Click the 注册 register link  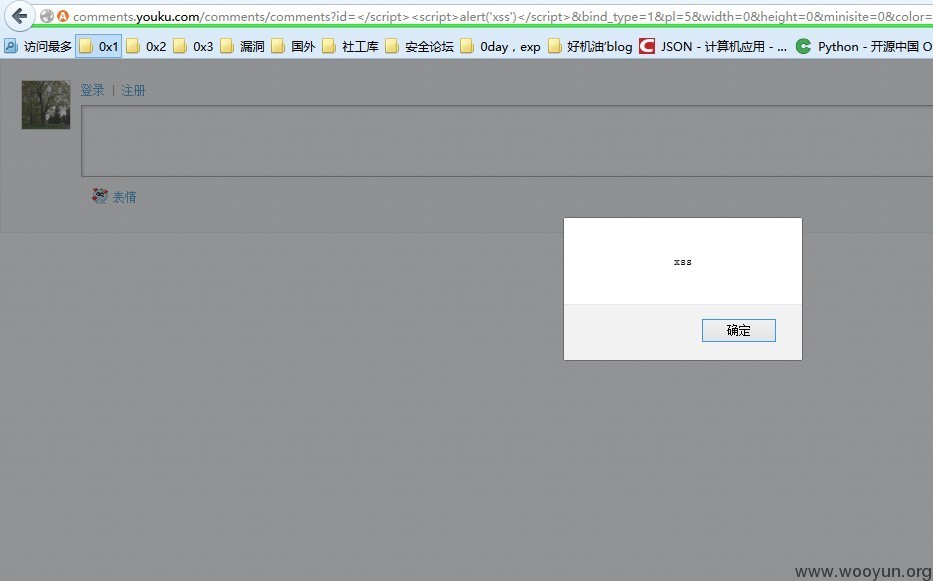pyautogui.click(x=133, y=90)
